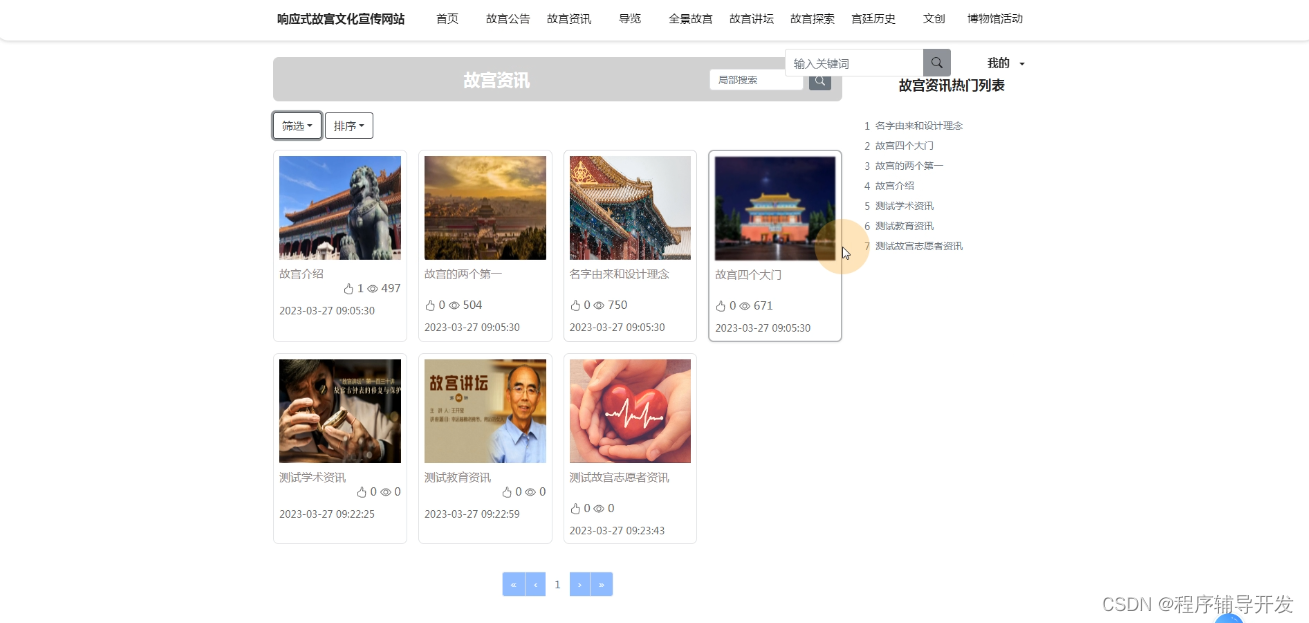Open the 故宫四个大门 night gate thumbnail
This screenshot has width=1309, height=623.
[x=775, y=208]
